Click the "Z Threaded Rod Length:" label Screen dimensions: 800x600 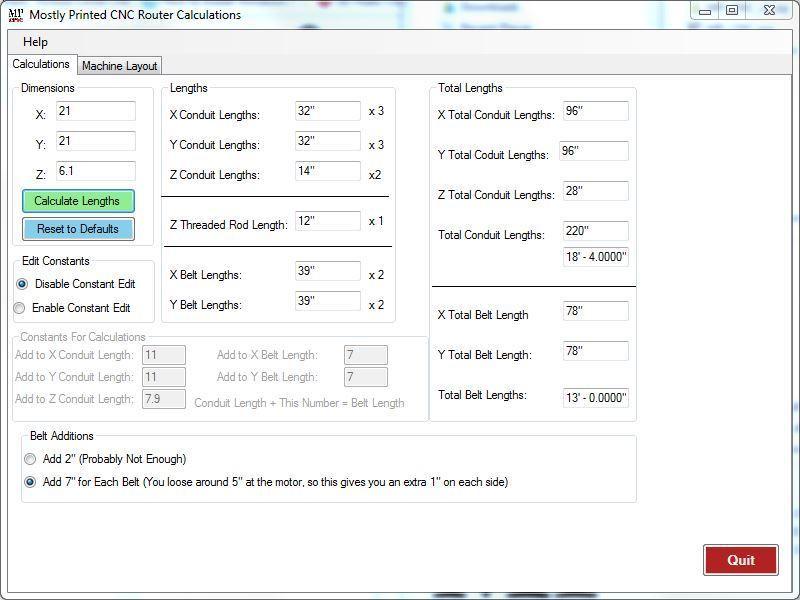229,225
